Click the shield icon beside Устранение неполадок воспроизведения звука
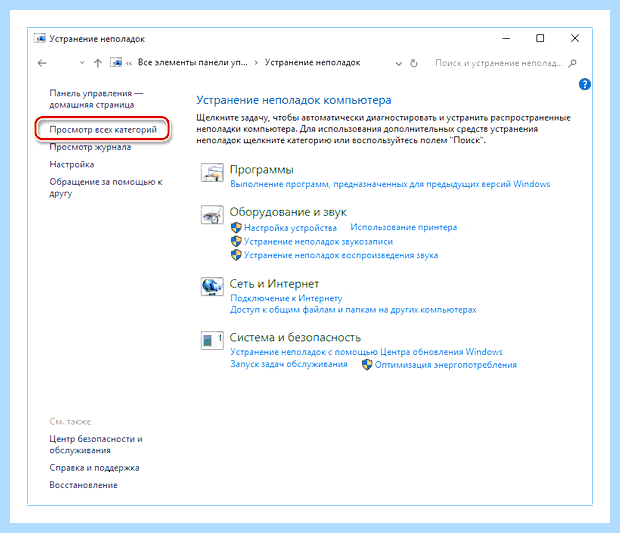The height and width of the screenshot is (533, 620). coord(236,255)
